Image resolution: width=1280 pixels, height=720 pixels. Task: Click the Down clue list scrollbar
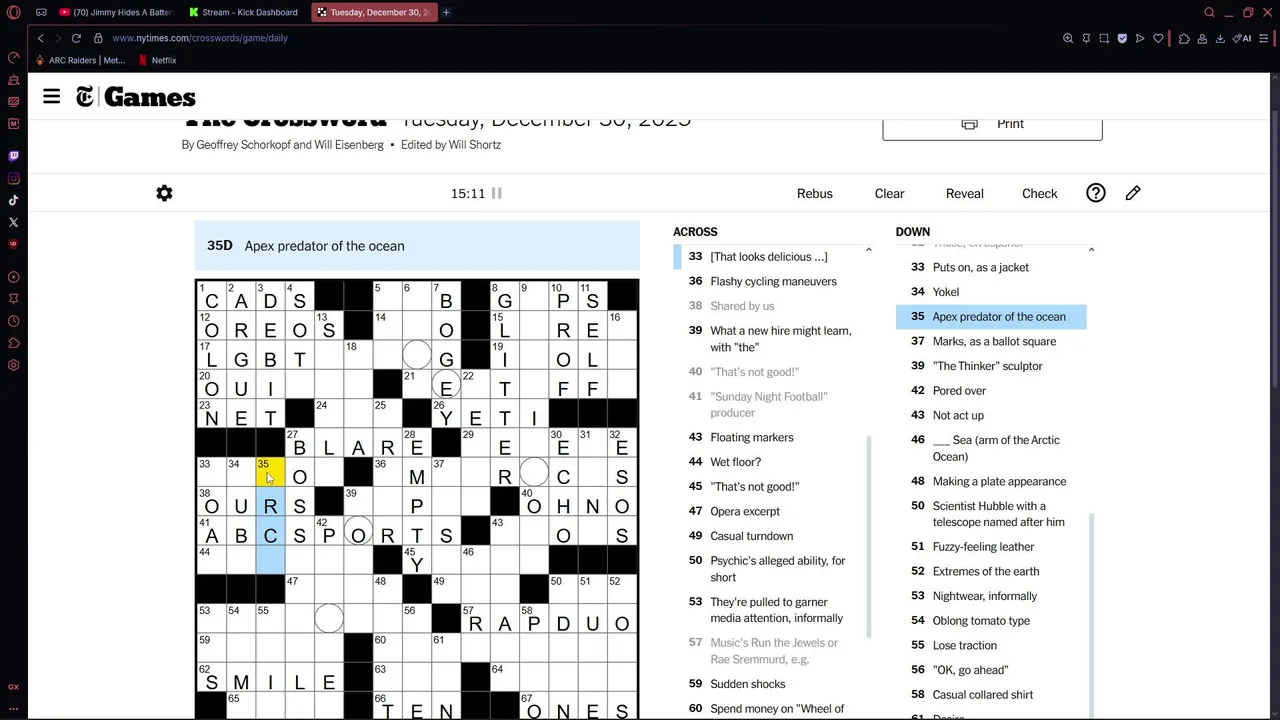point(1091,615)
